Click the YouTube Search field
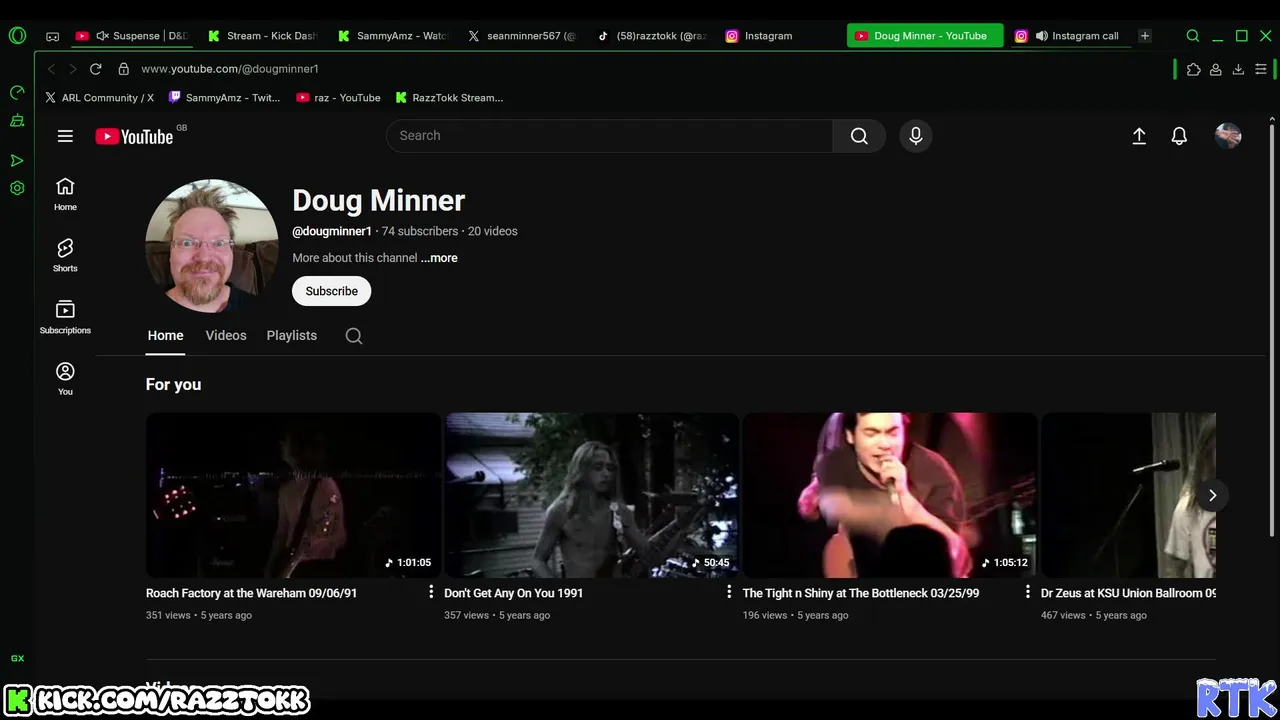 (x=609, y=136)
